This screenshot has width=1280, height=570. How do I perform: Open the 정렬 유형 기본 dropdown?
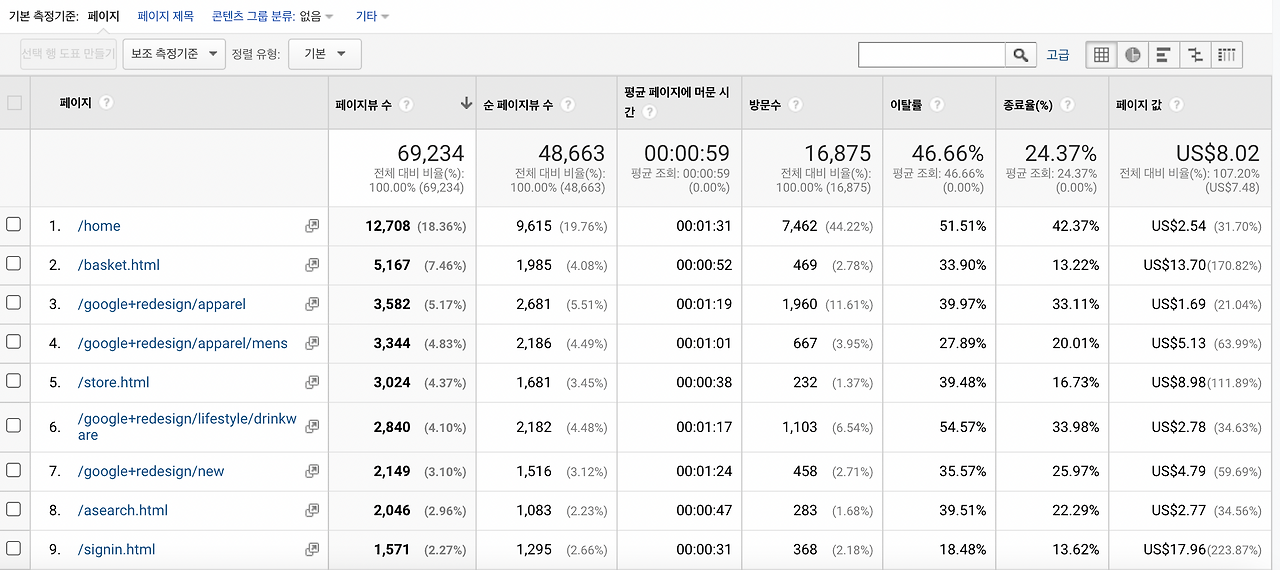coord(325,54)
